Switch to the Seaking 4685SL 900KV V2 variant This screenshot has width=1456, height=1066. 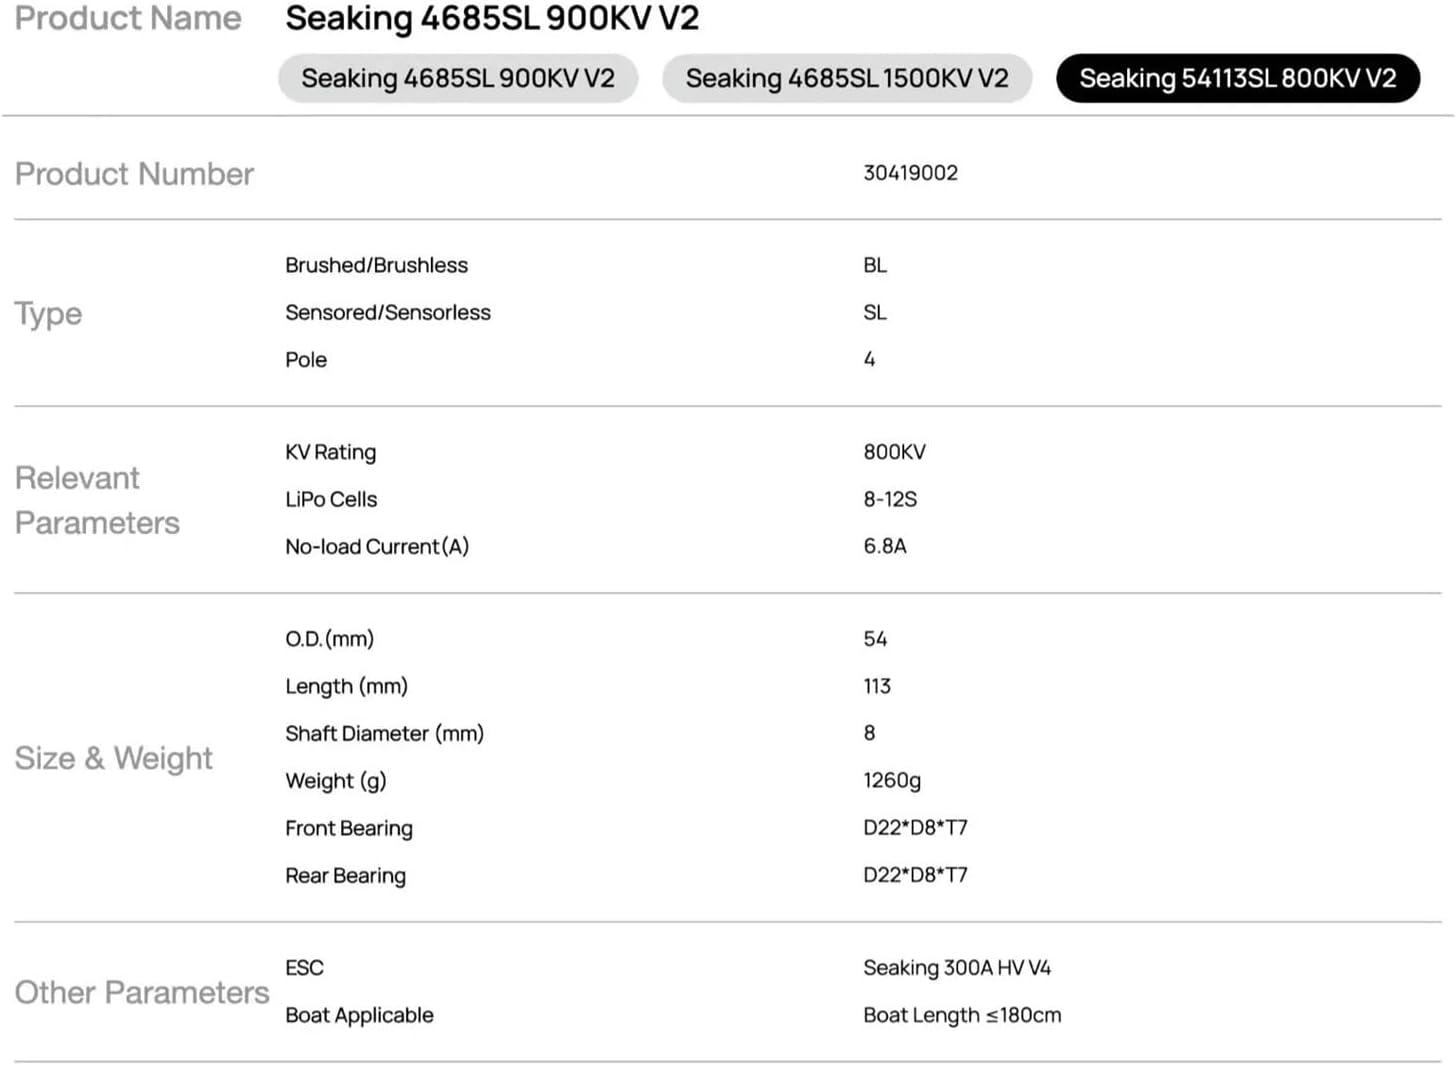[458, 78]
